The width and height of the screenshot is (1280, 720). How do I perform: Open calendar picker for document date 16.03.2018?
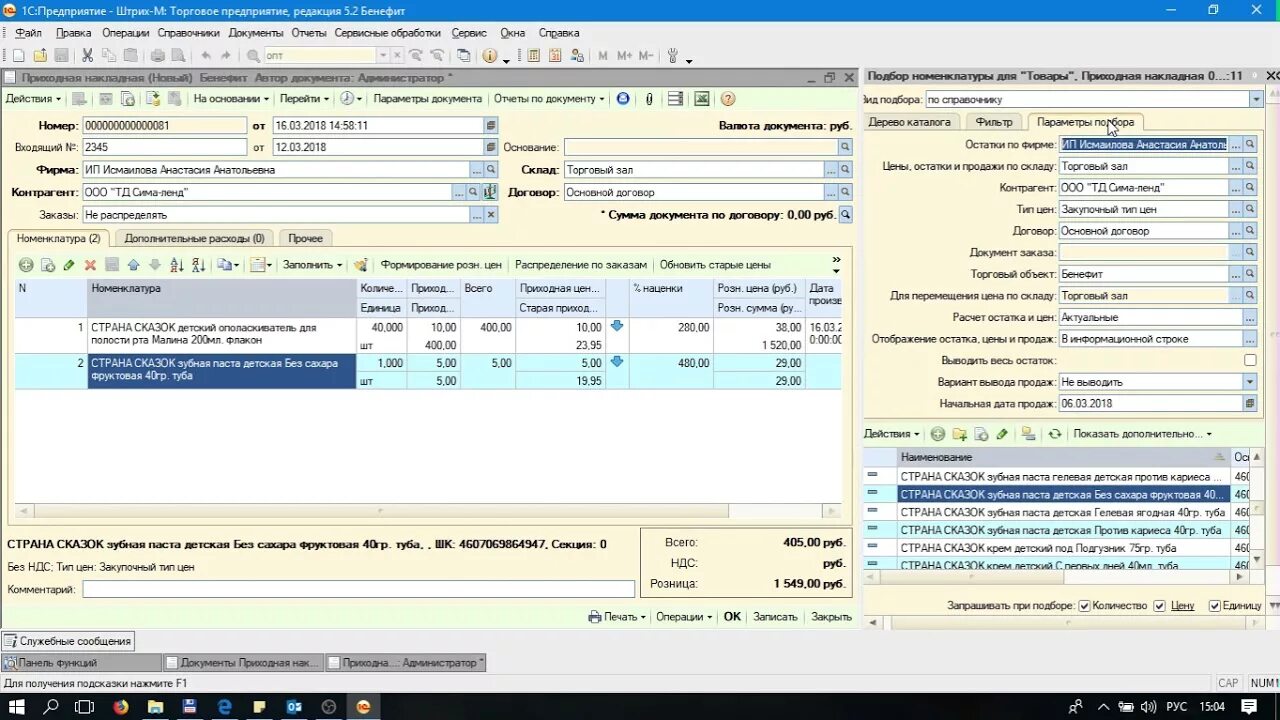click(490, 126)
